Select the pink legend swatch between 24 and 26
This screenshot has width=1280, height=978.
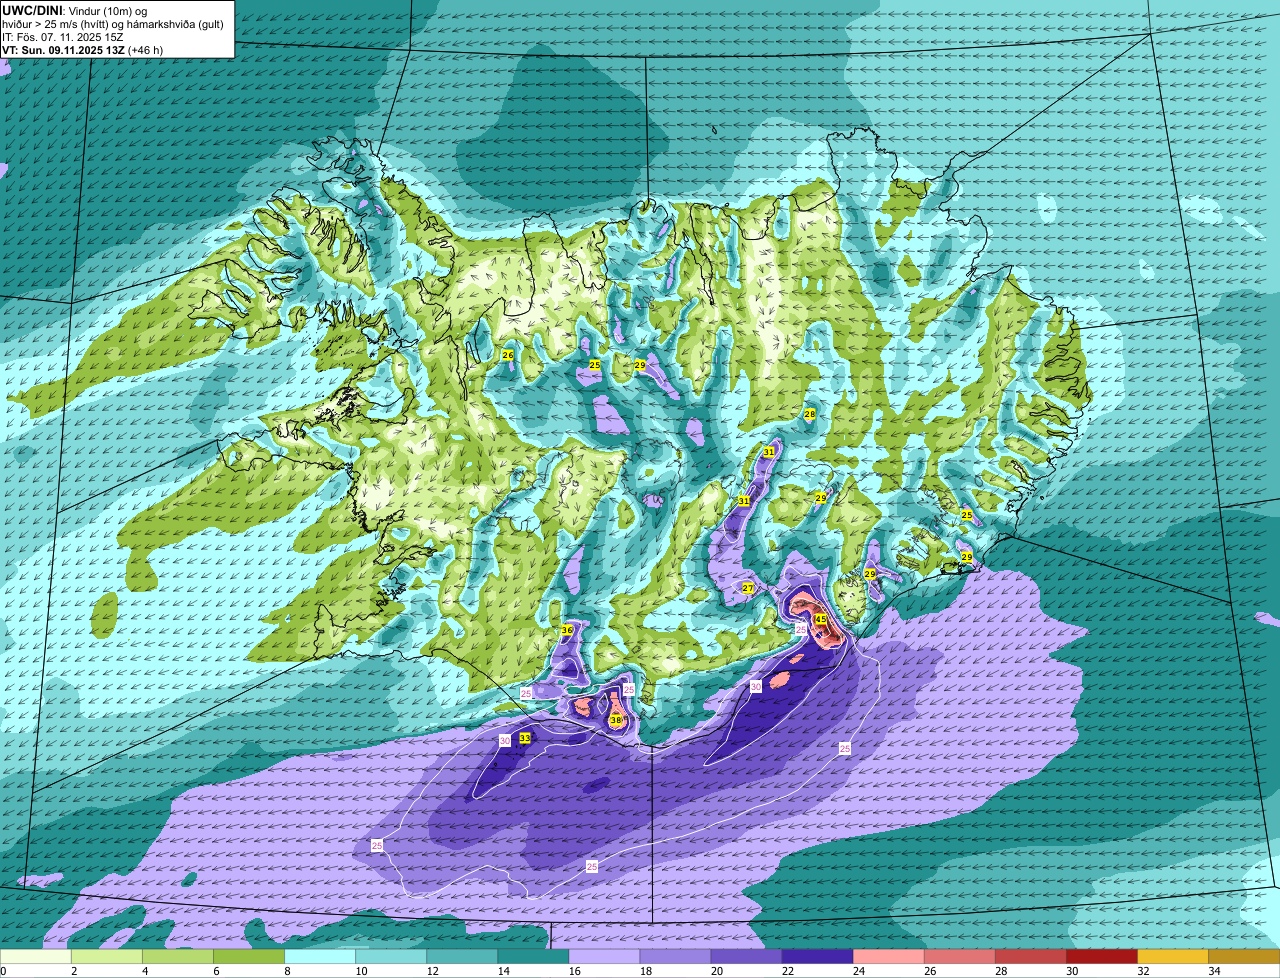pos(888,957)
